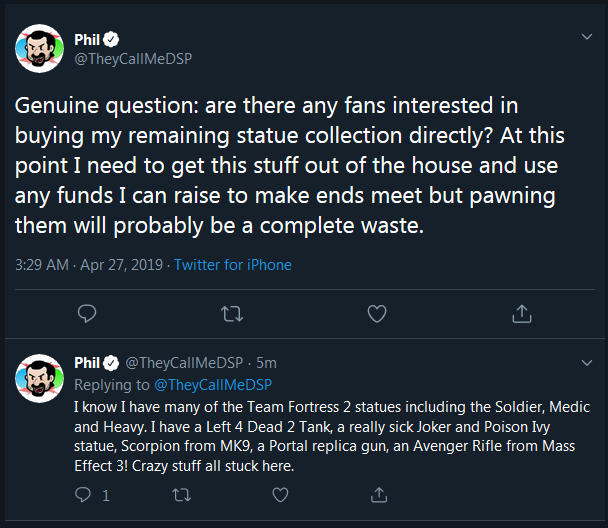Click the Phil display name on main tweet

[x=87, y=40]
